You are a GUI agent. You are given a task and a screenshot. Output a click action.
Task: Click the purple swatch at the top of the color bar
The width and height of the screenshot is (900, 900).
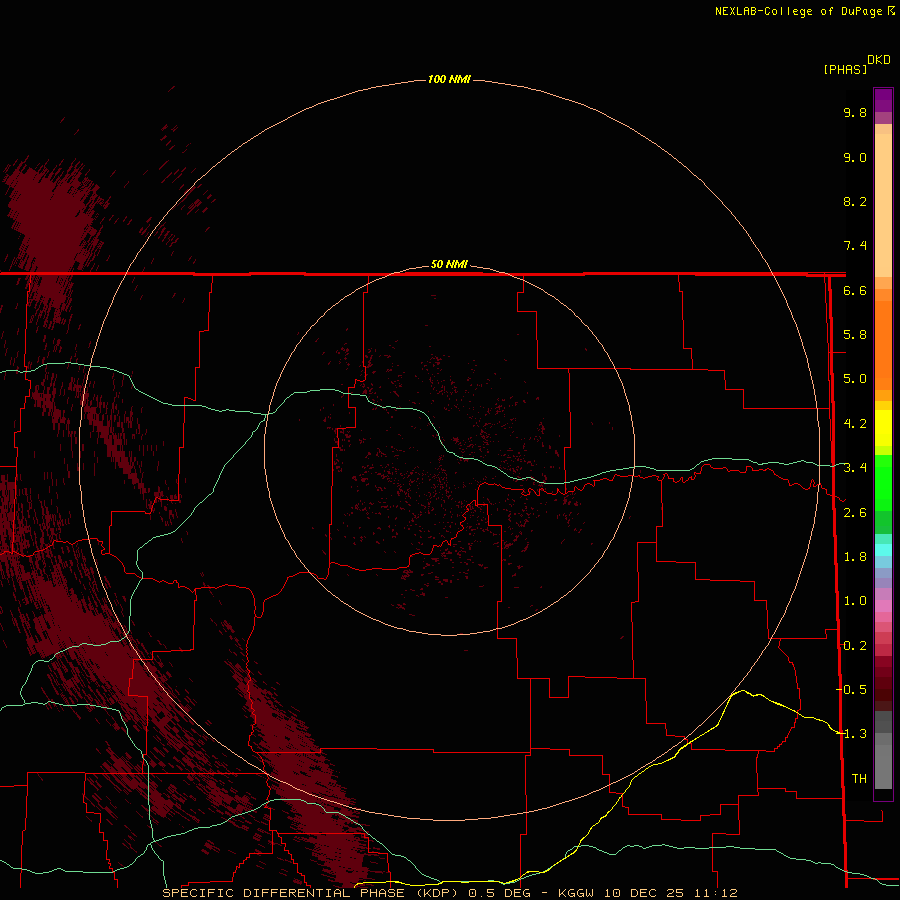click(x=883, y=100)
